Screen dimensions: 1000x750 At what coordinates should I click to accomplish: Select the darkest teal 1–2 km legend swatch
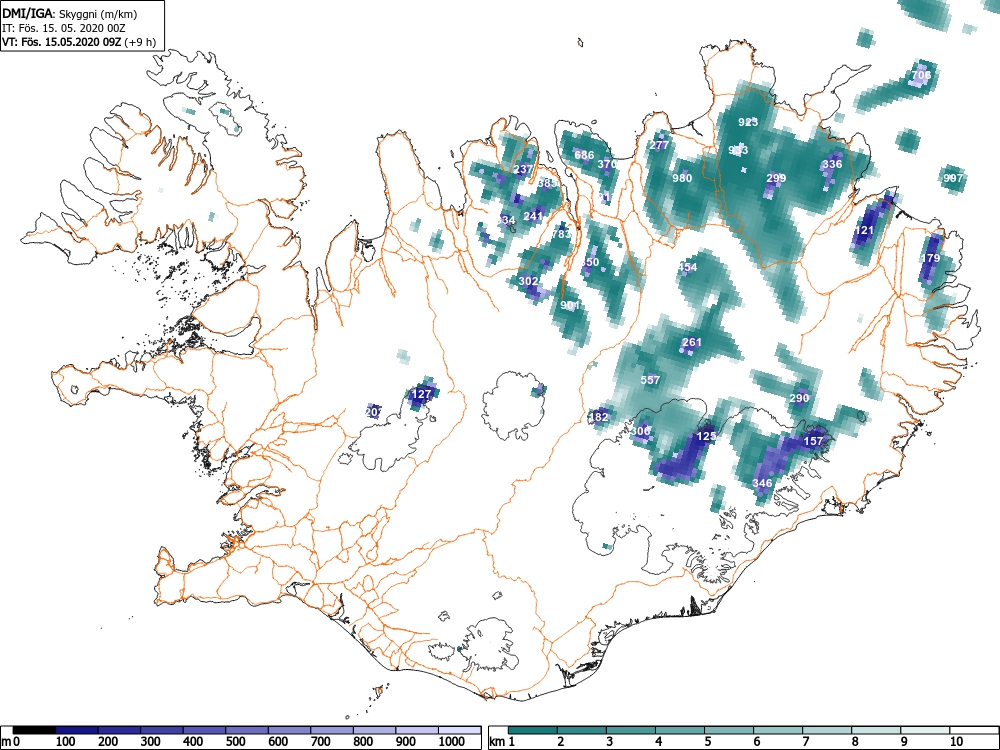pyautogui.click(x=533, y=730)
